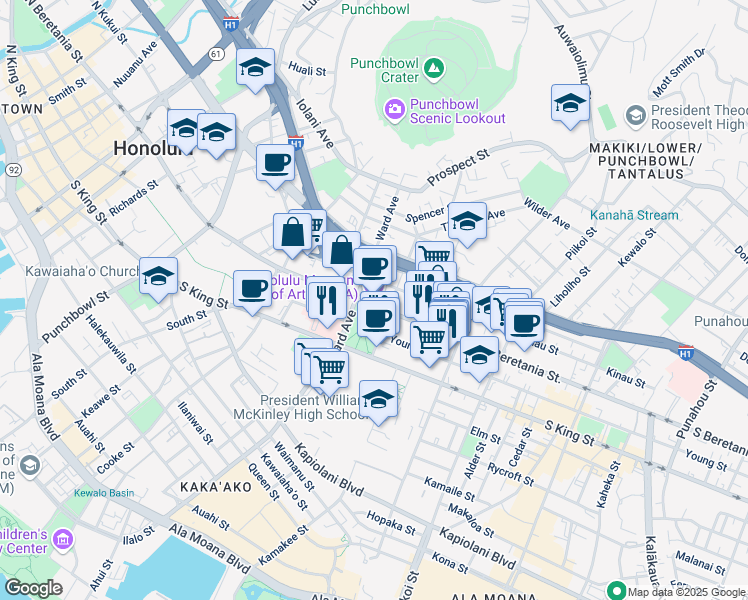Viewport: 748px width, 600px height.
Task: Click the Piikoi St label
Action: click(x=581, y=243)
